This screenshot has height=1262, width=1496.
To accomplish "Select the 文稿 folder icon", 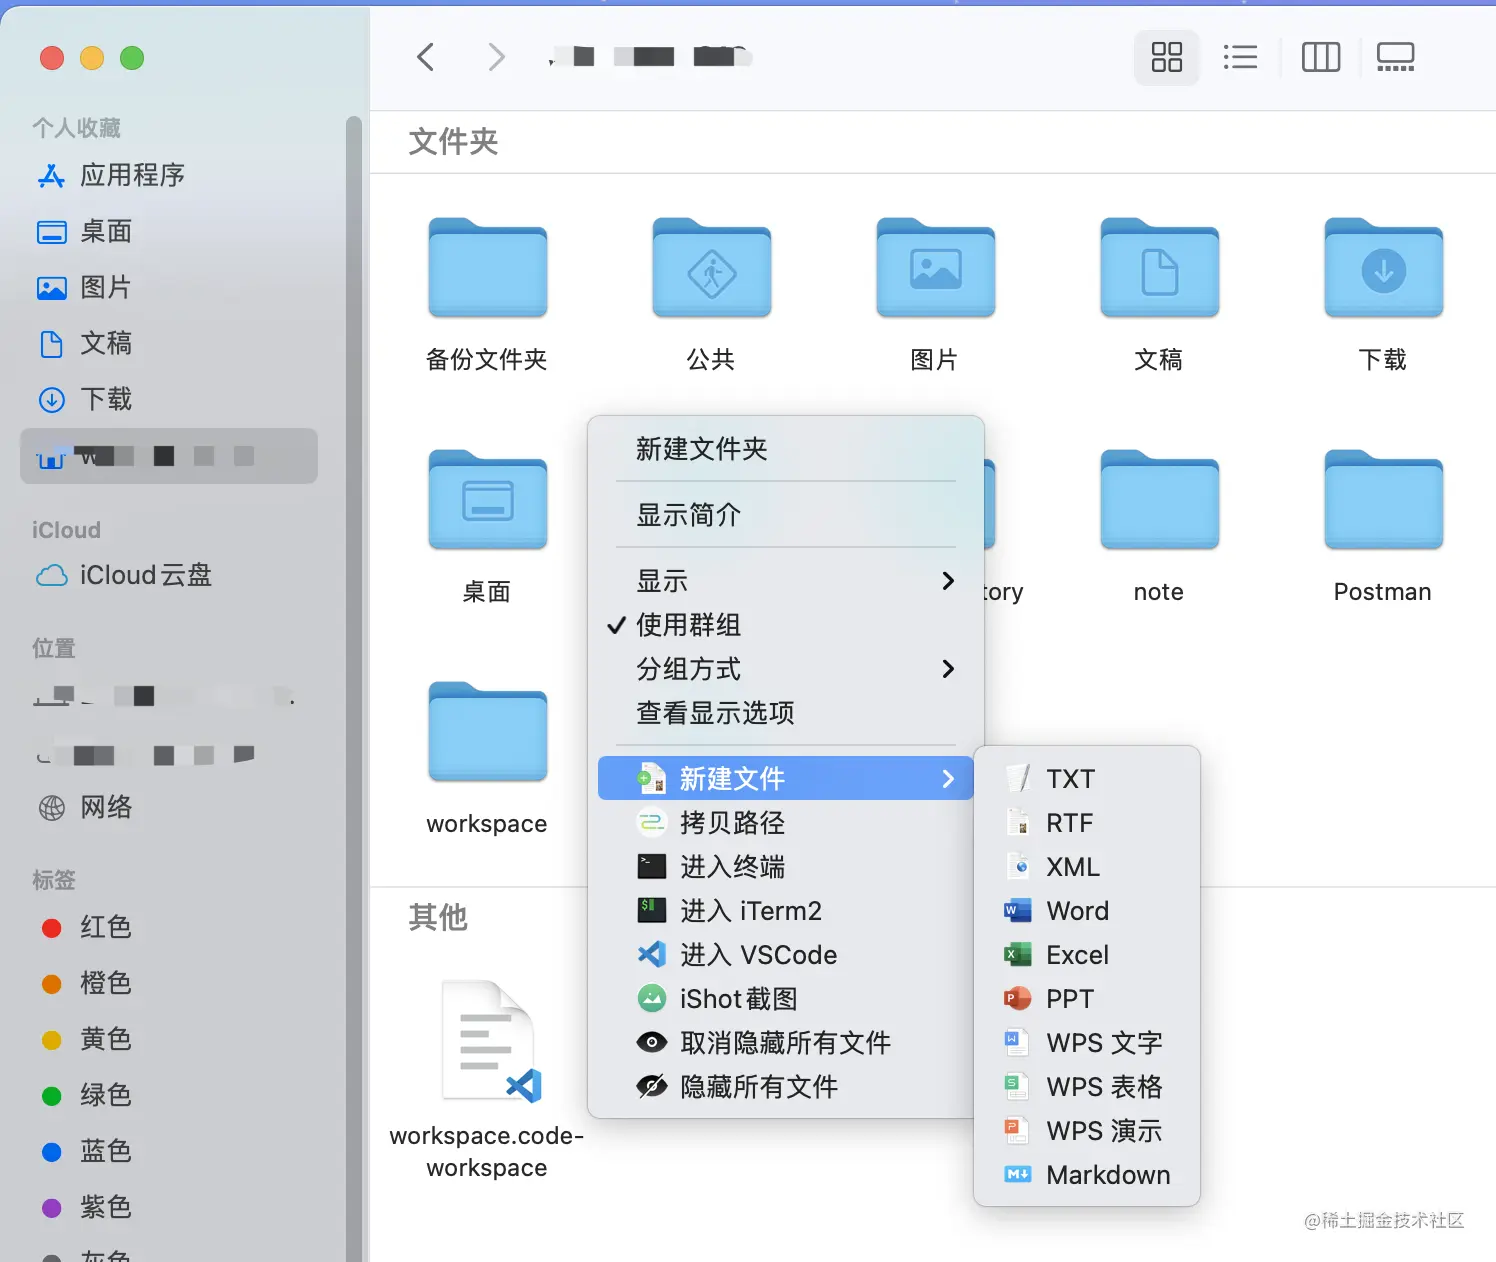I will coord(1159,268).
